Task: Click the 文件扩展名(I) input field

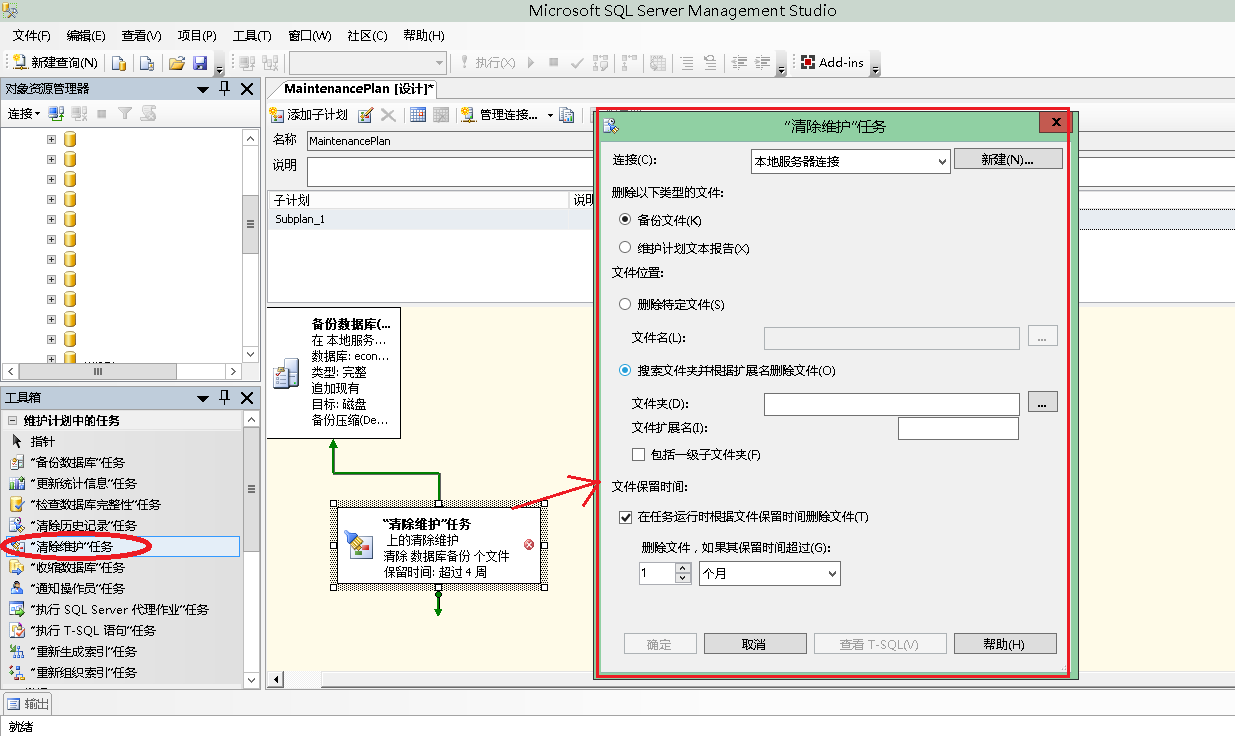Action: tap(958, 429)
